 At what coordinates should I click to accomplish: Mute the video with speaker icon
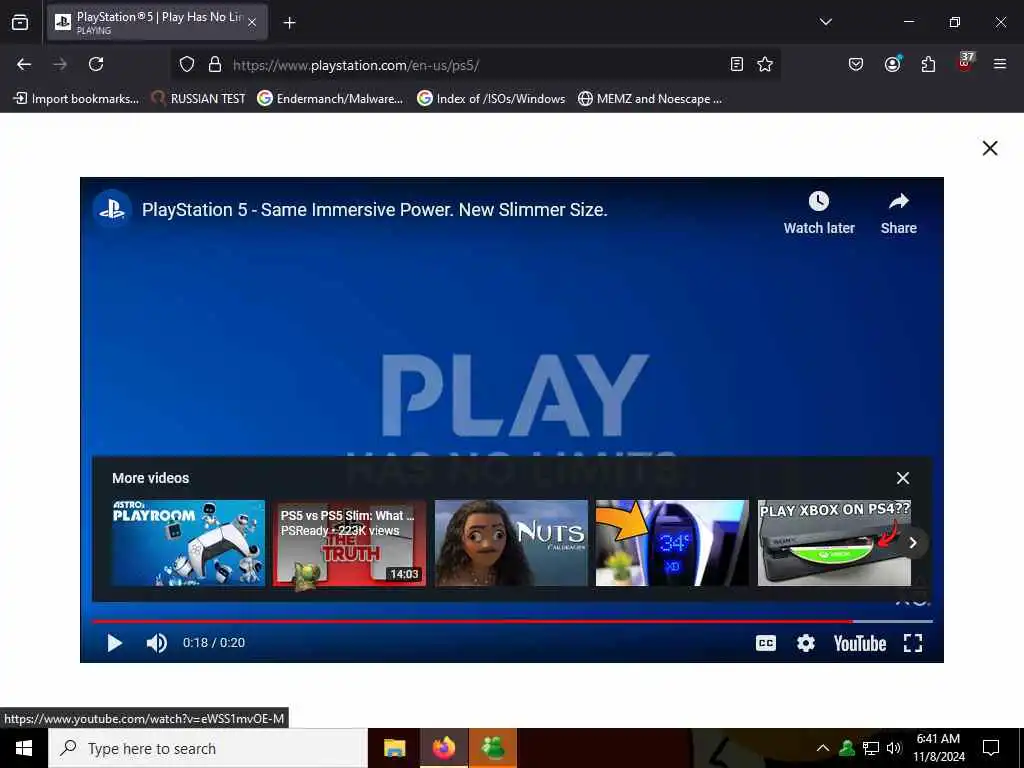coord(157,643)
